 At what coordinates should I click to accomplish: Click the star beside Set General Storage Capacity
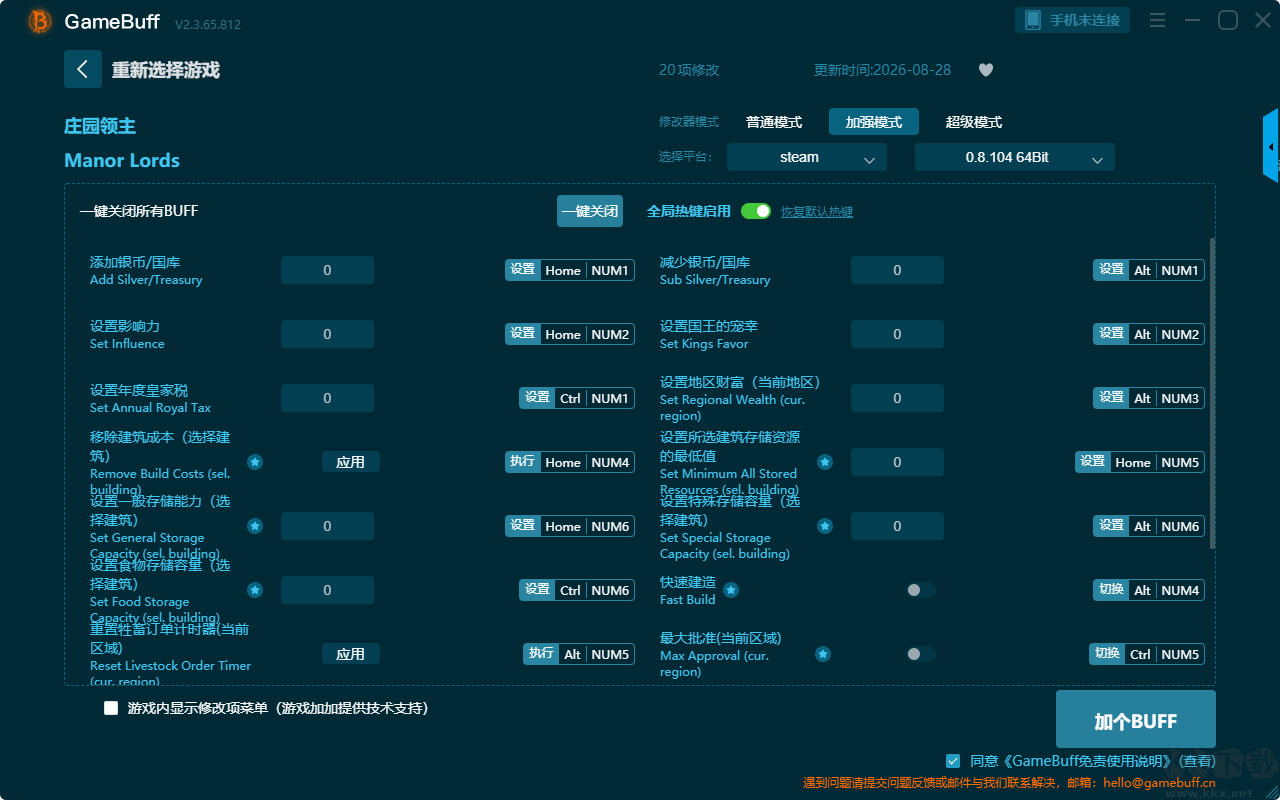[x=255, y=526]
